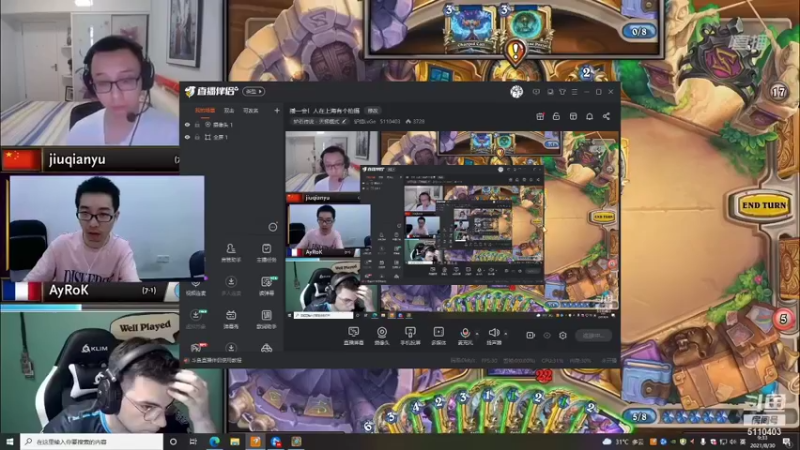
Task: Toggle lock on the fullscreen 1 source
Action: tap(197, 137)
